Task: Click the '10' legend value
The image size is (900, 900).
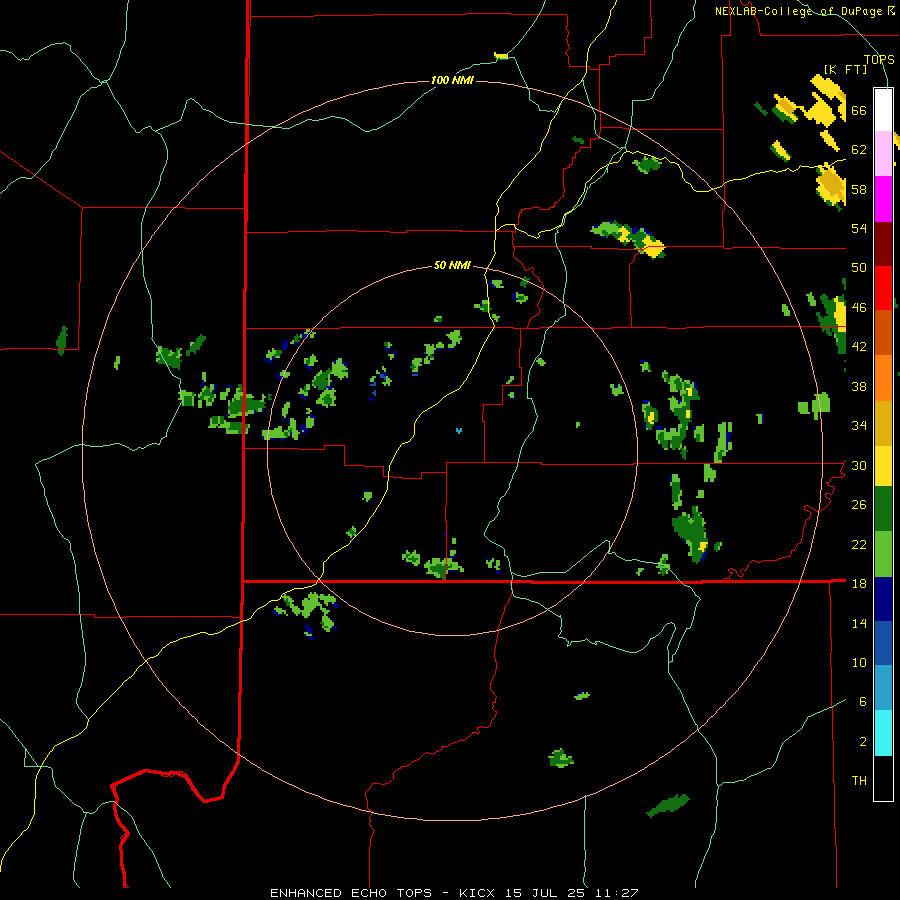Action: click(859, 662)
